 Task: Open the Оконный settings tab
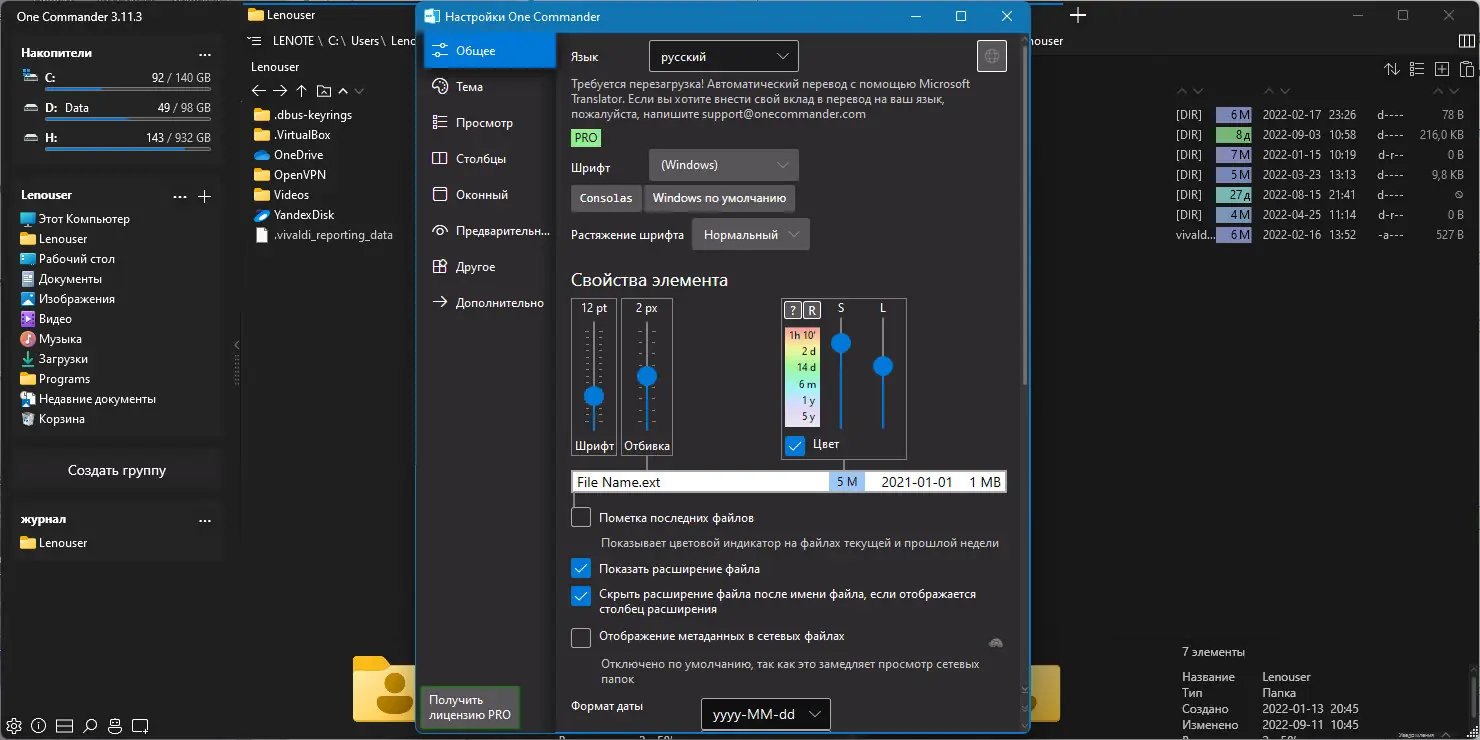point(490,194)
